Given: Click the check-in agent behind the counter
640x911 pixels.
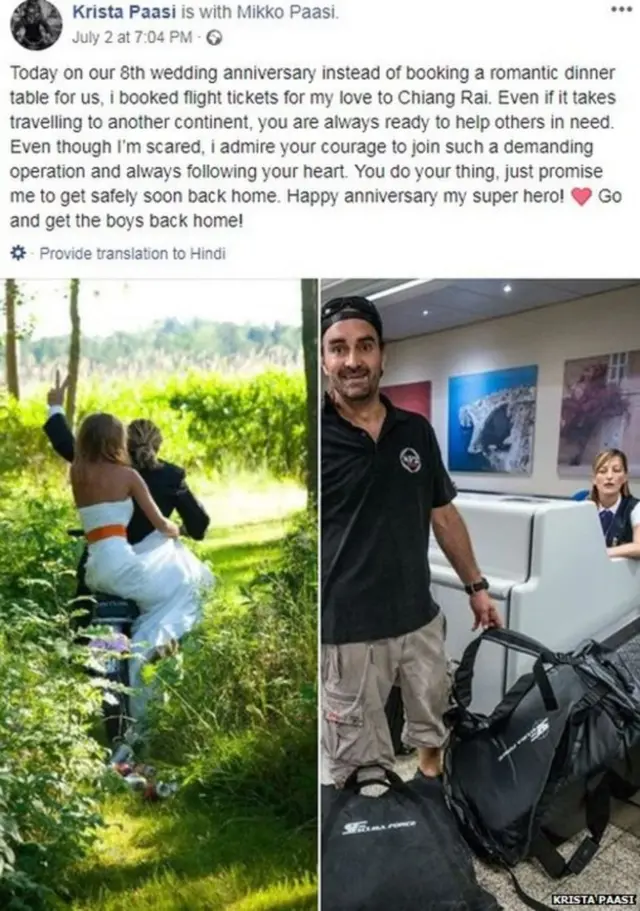Looking at the screenshot, I should click(613, 503).
